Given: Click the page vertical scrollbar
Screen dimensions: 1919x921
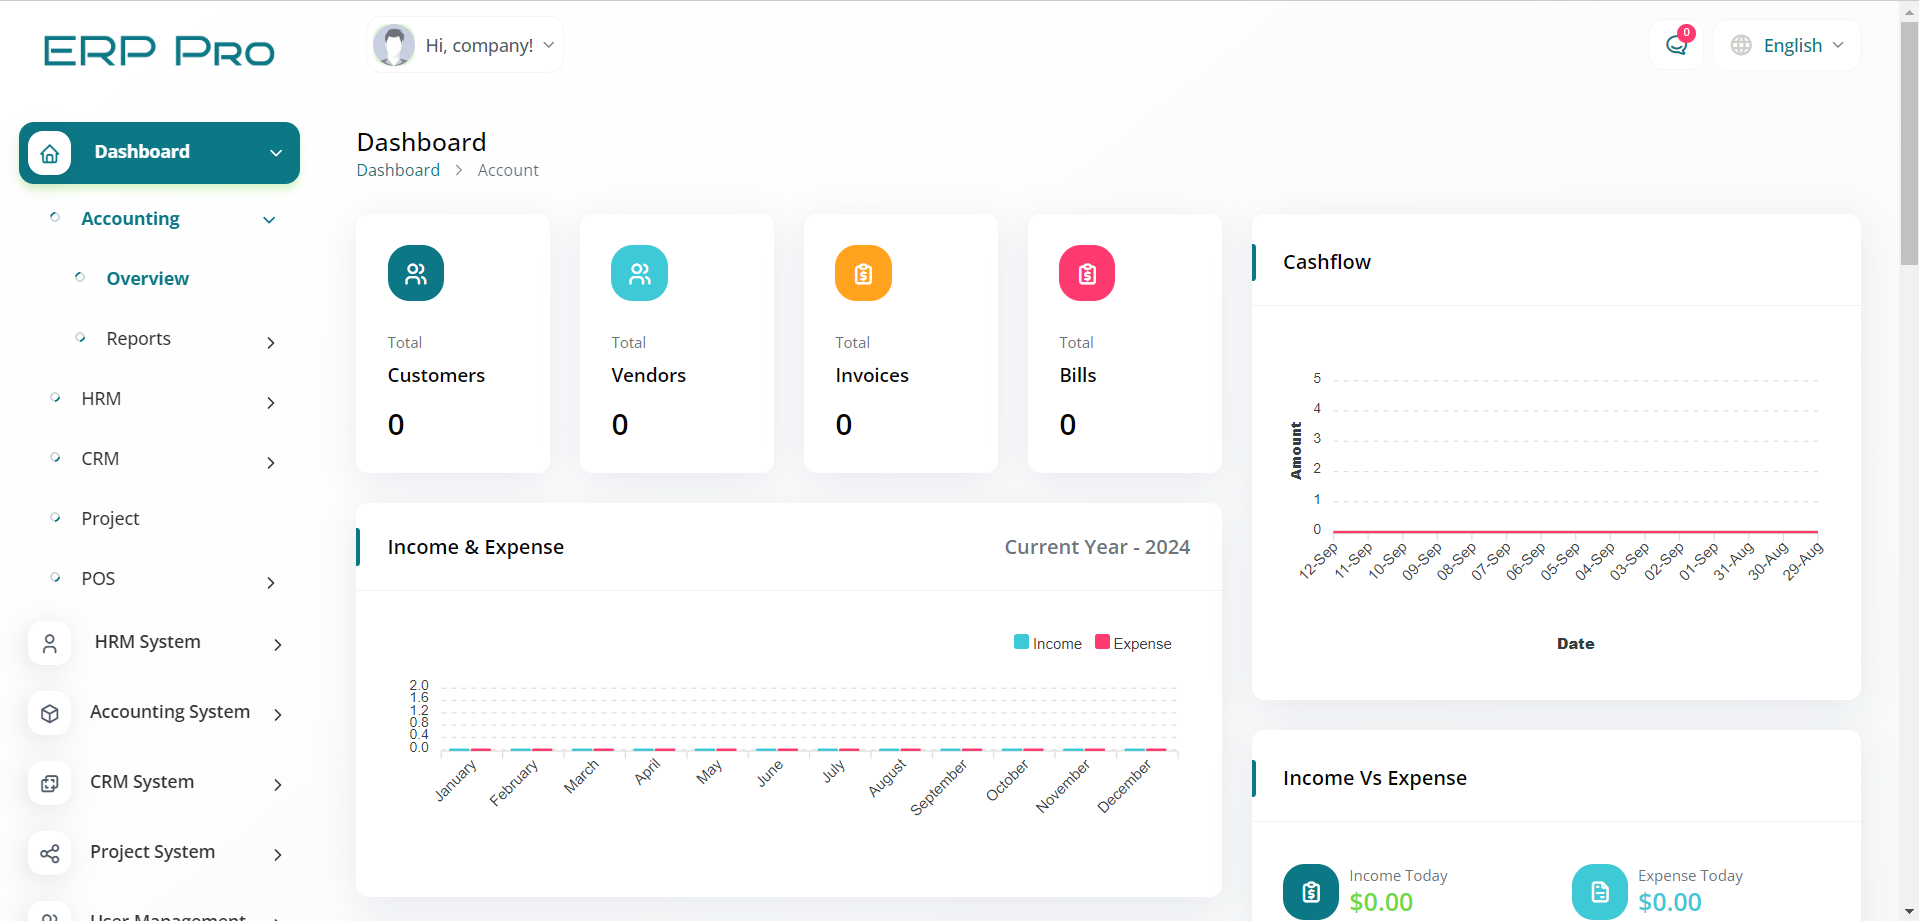Looking at the screenshot, I should (x=1908, y=140).
